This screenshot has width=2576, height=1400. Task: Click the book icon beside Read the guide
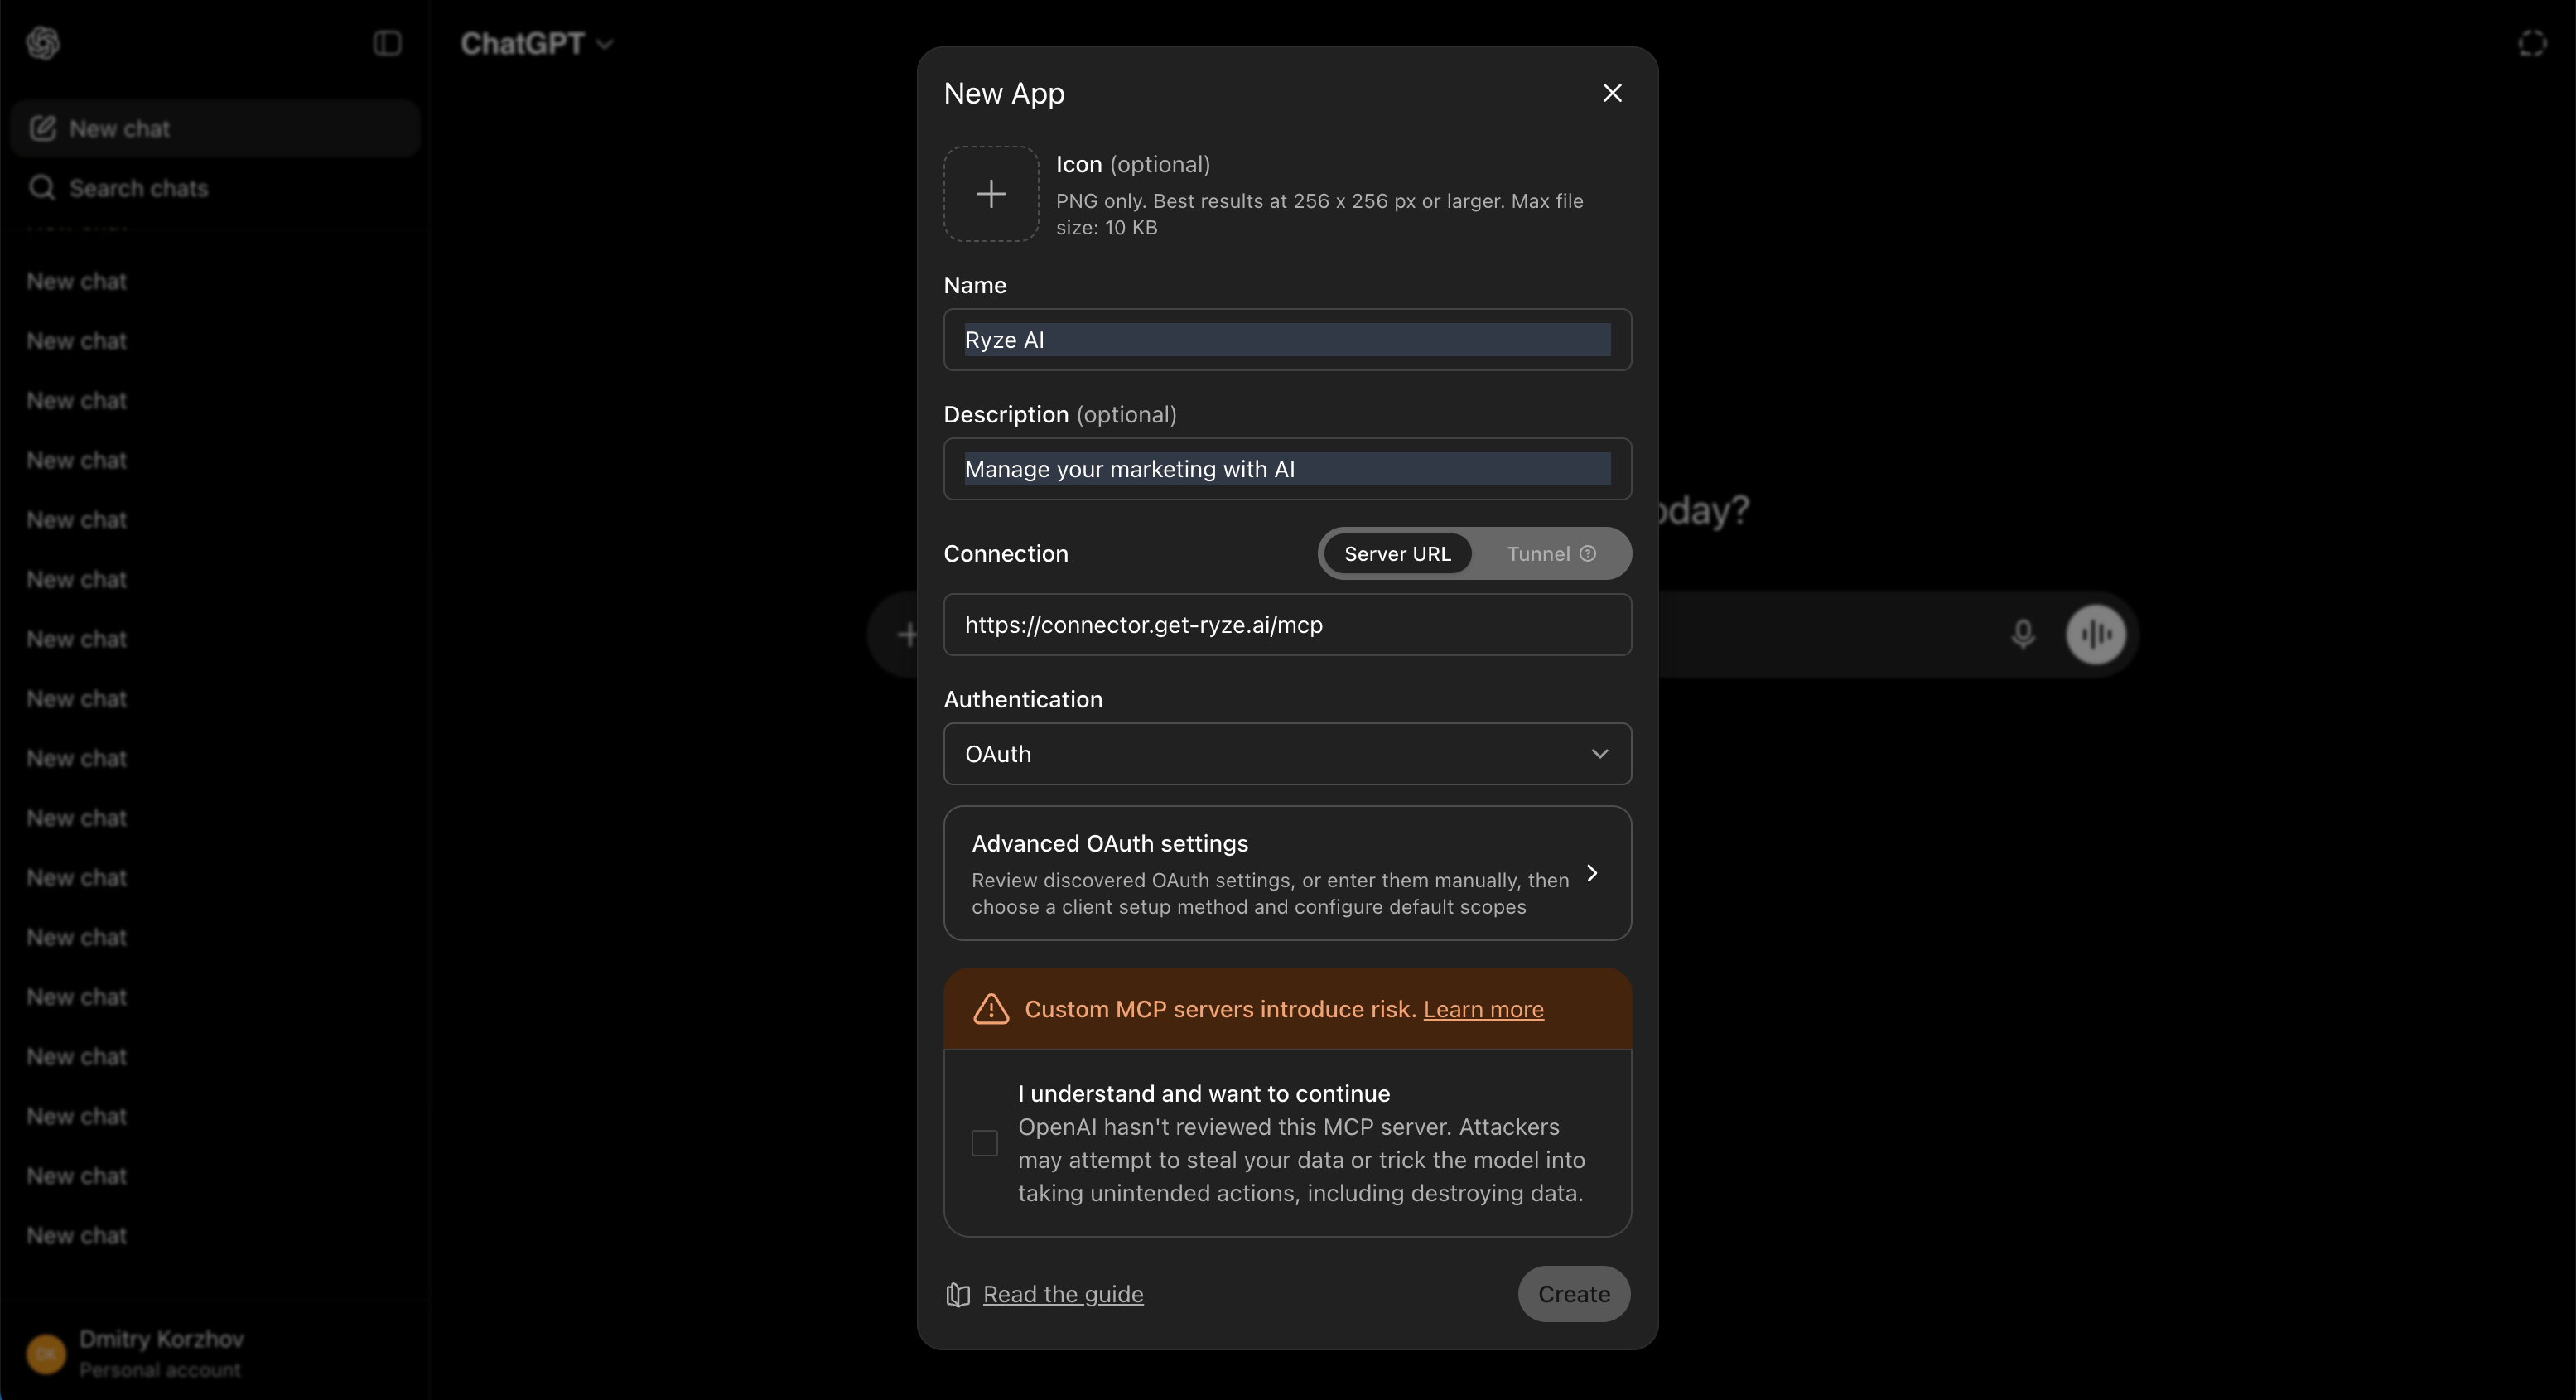click(x=958, y=1295)
